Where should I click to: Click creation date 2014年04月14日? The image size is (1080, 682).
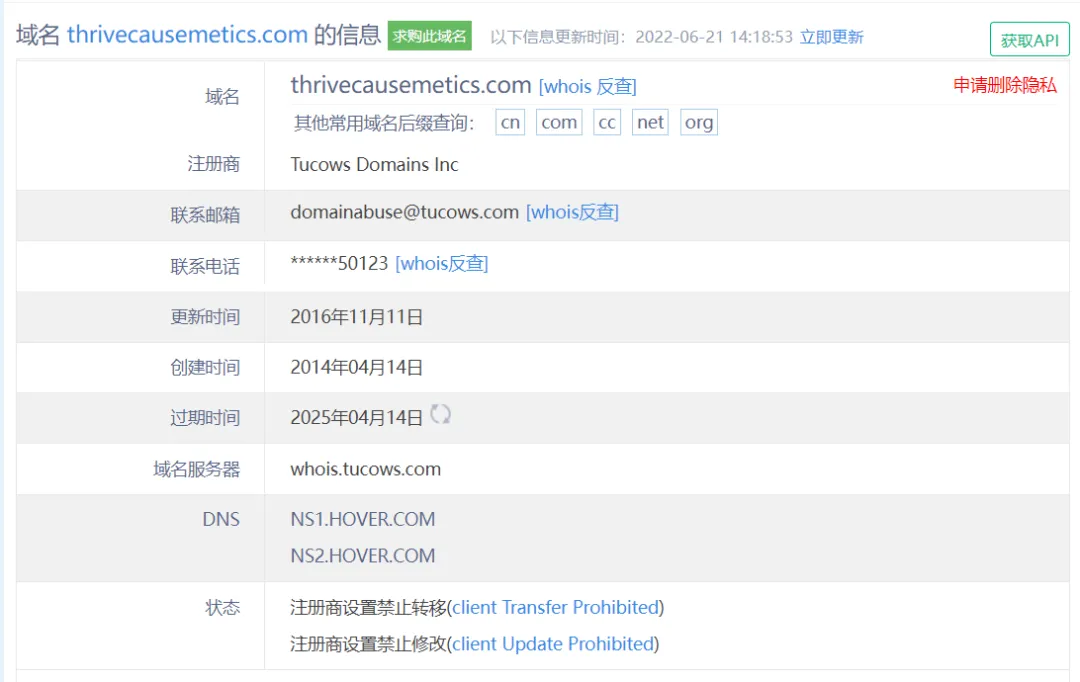click(356, 367)
